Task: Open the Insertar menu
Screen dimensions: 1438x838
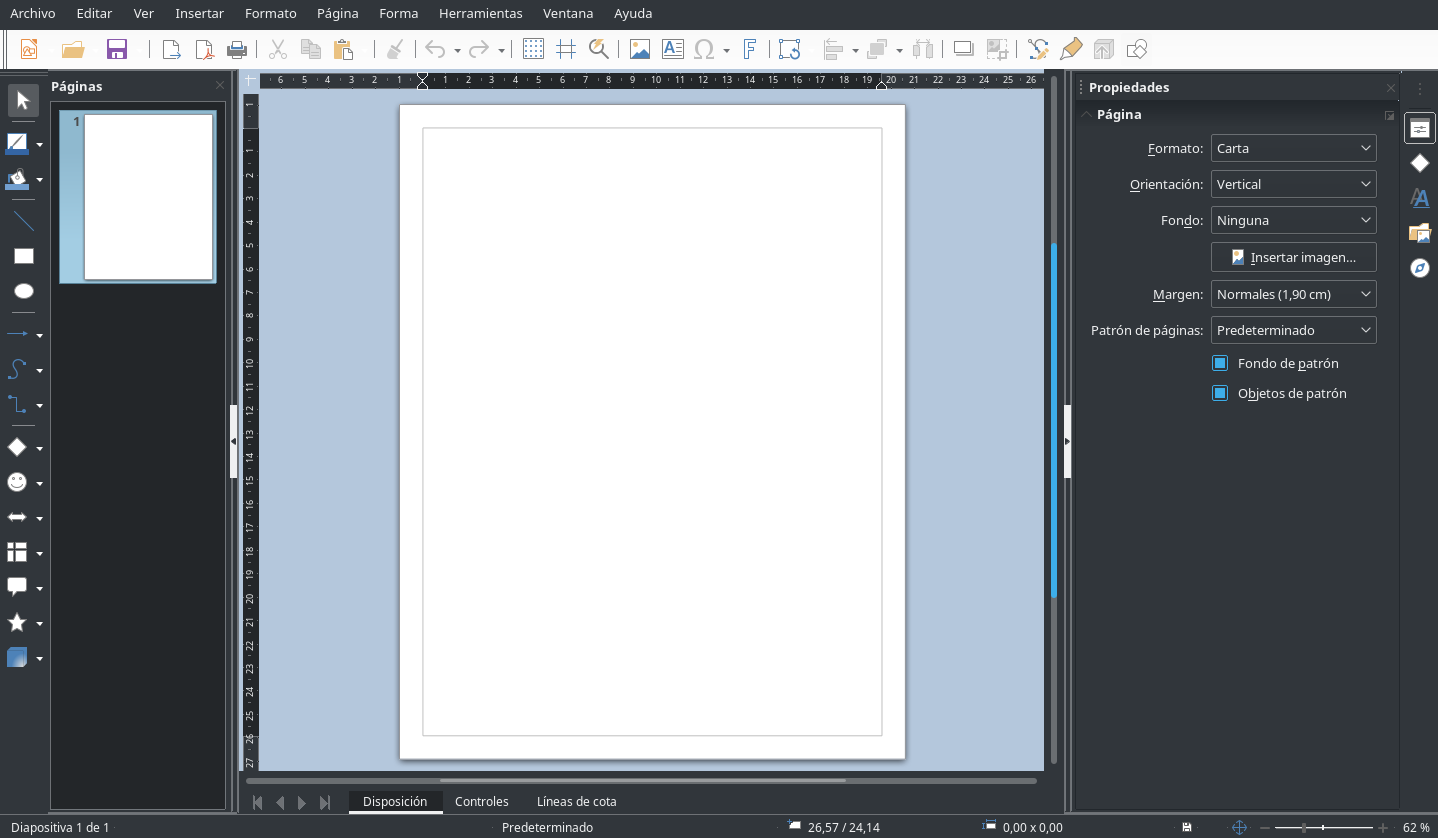Action: point(198,13)
